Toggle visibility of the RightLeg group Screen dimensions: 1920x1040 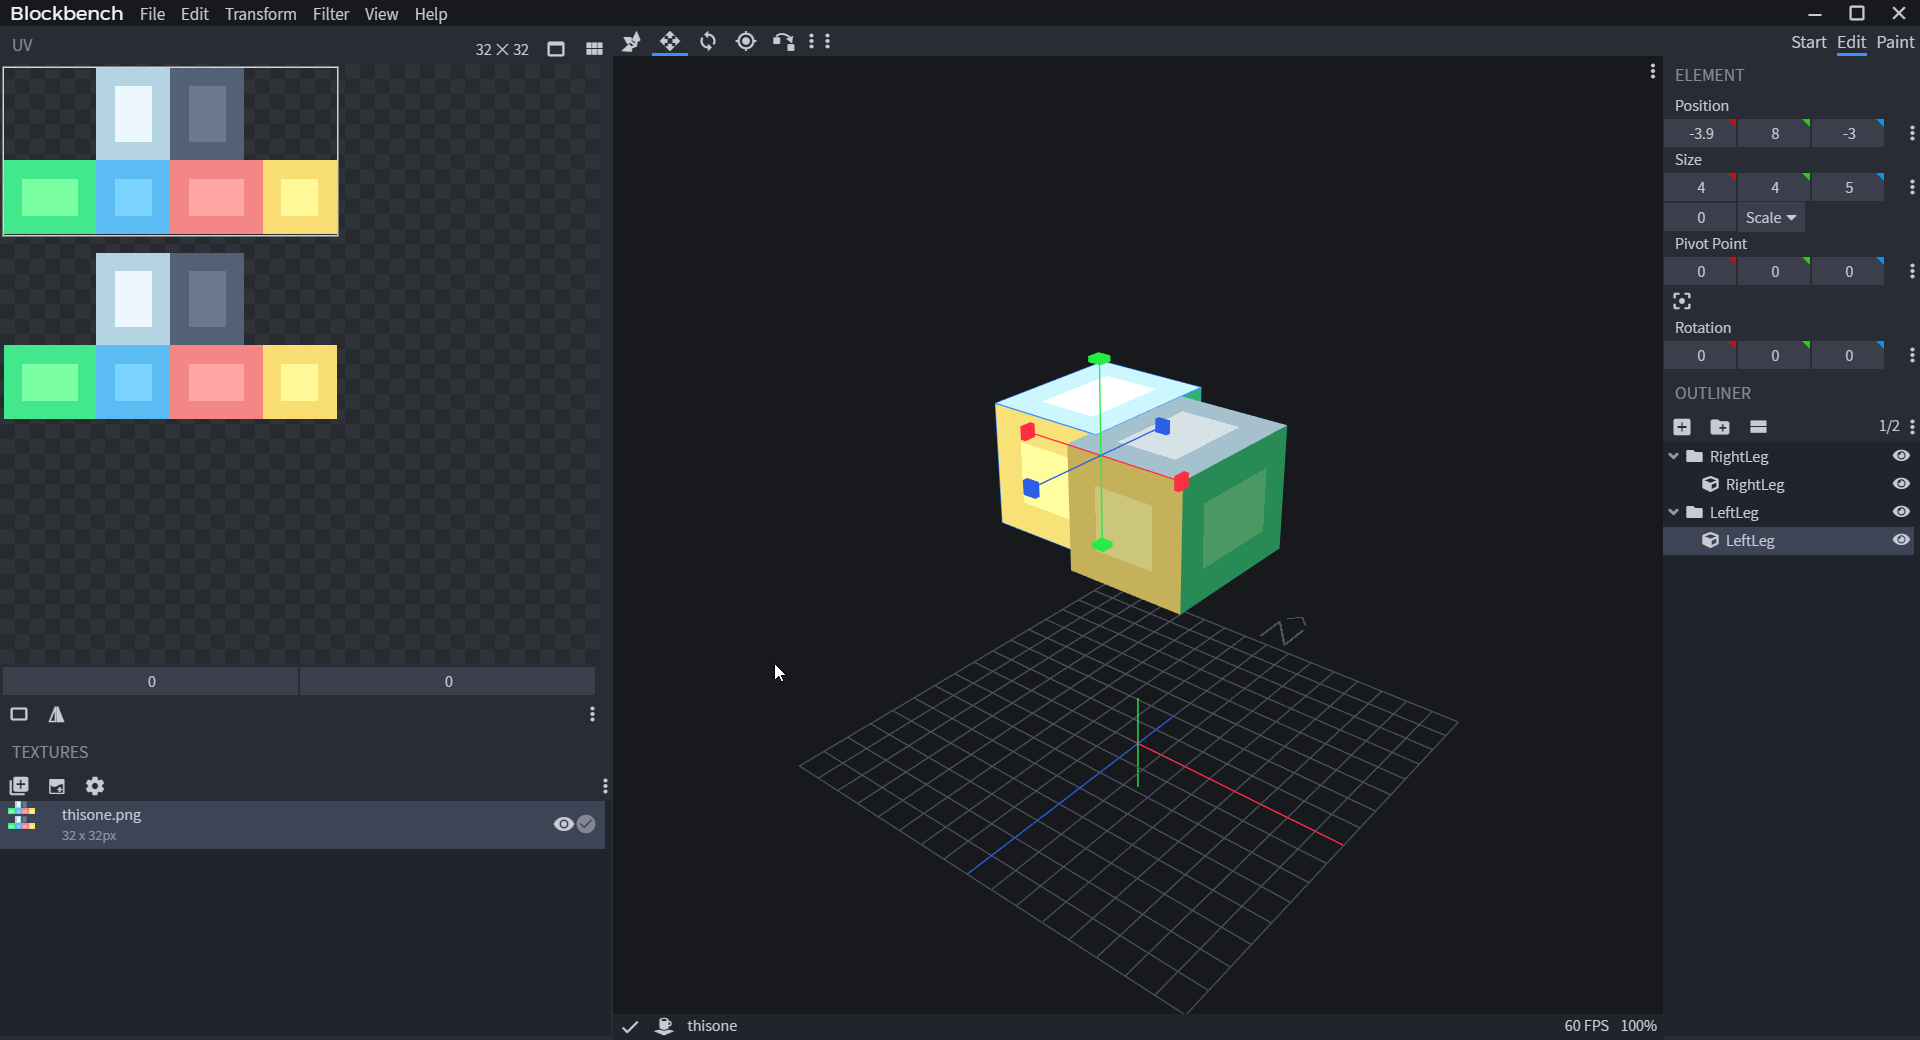point(1901,456)
